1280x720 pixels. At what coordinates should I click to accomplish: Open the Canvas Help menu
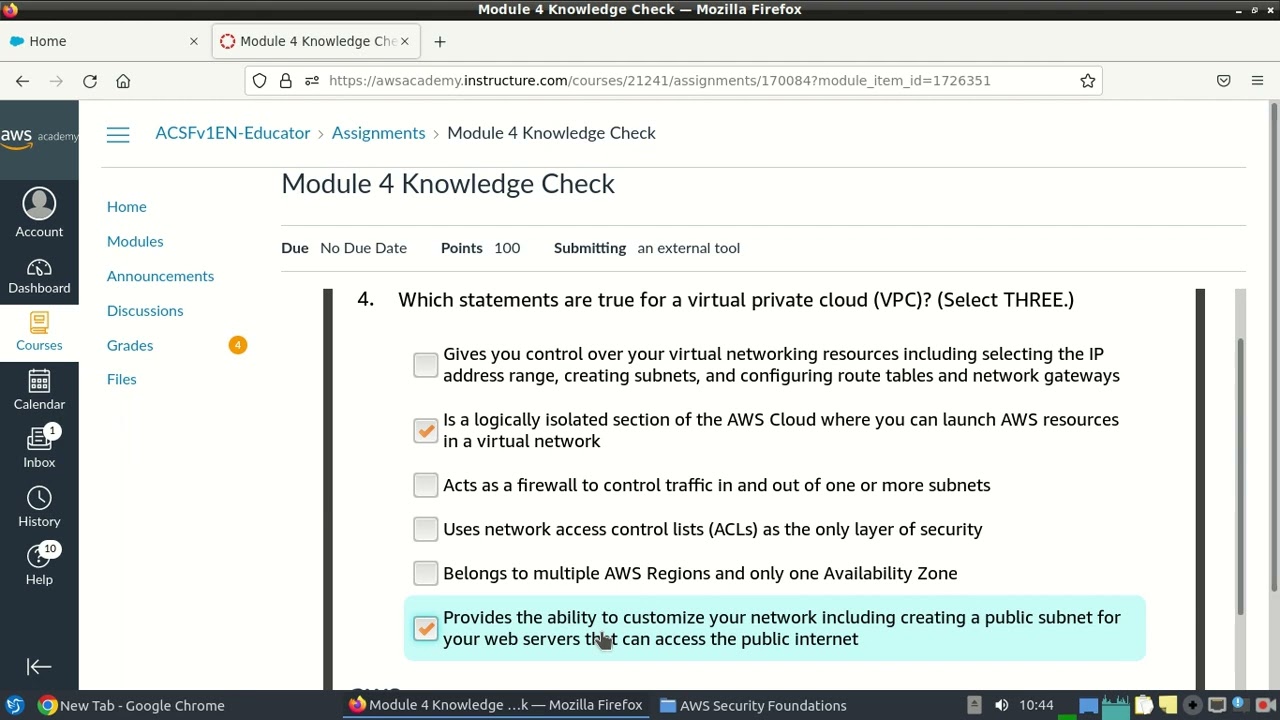[x=39, y=565]
